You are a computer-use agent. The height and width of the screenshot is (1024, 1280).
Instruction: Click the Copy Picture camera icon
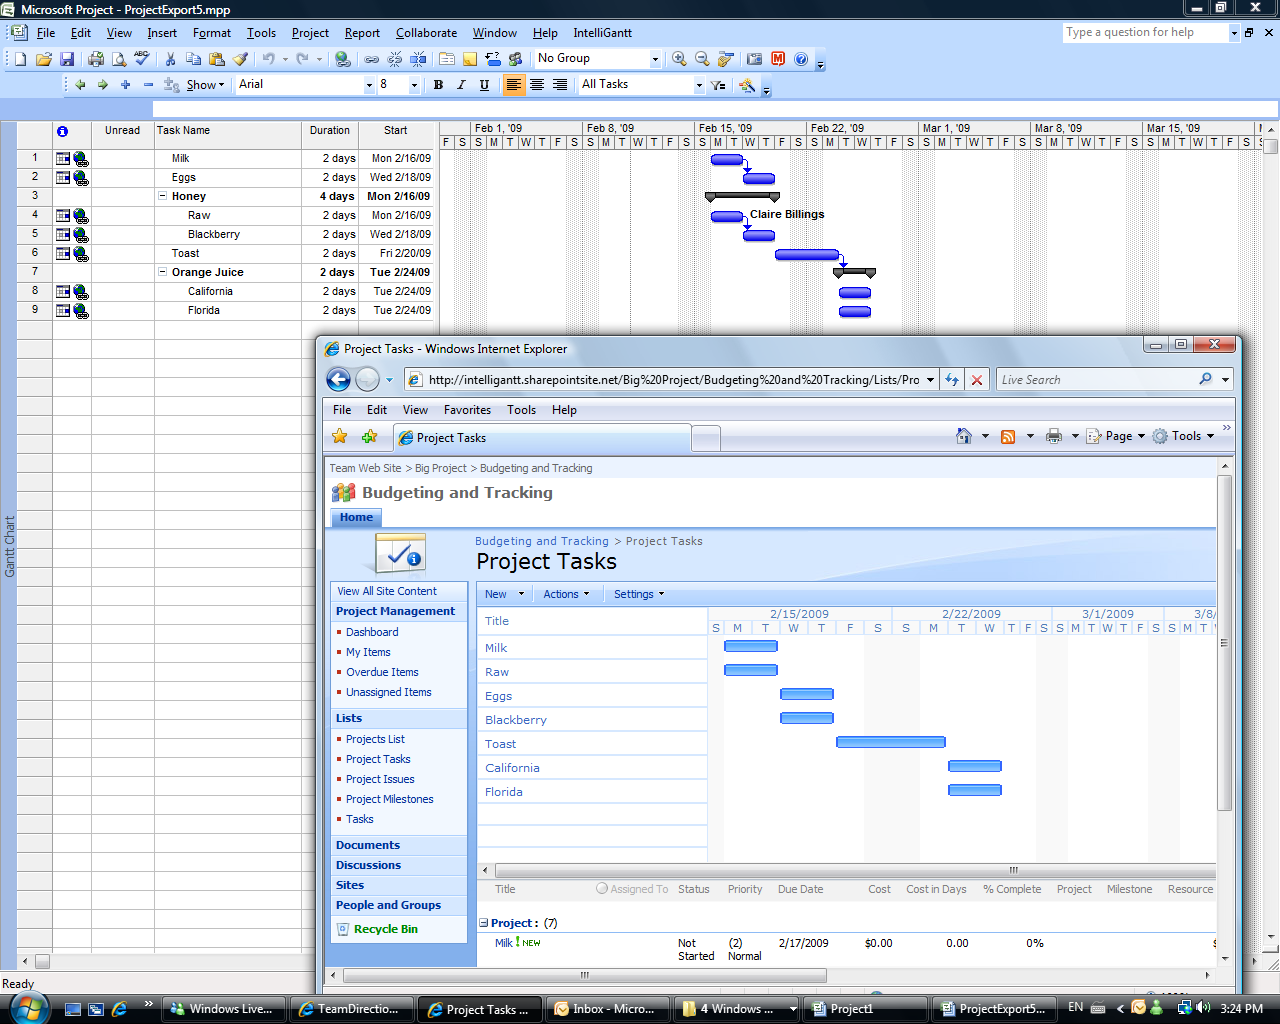[755, 59]
